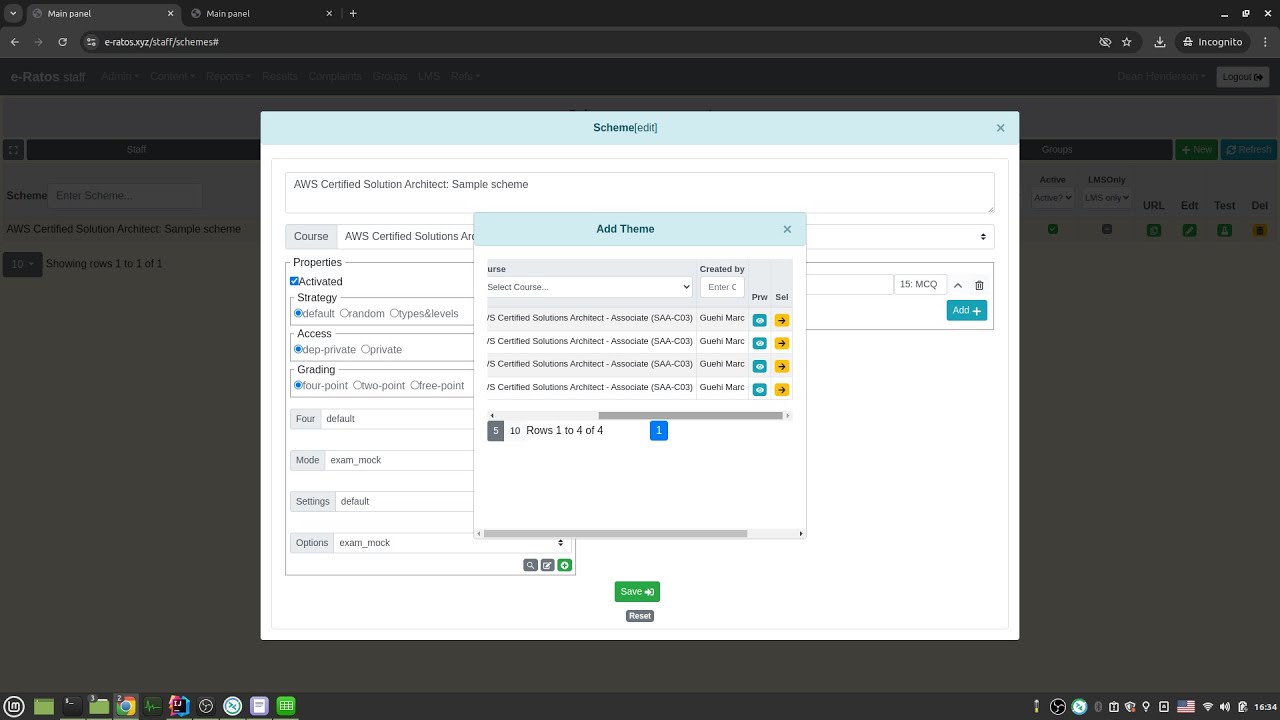Open the Incognito profile button
The image size is (1280, 720).
point(1212,42)
